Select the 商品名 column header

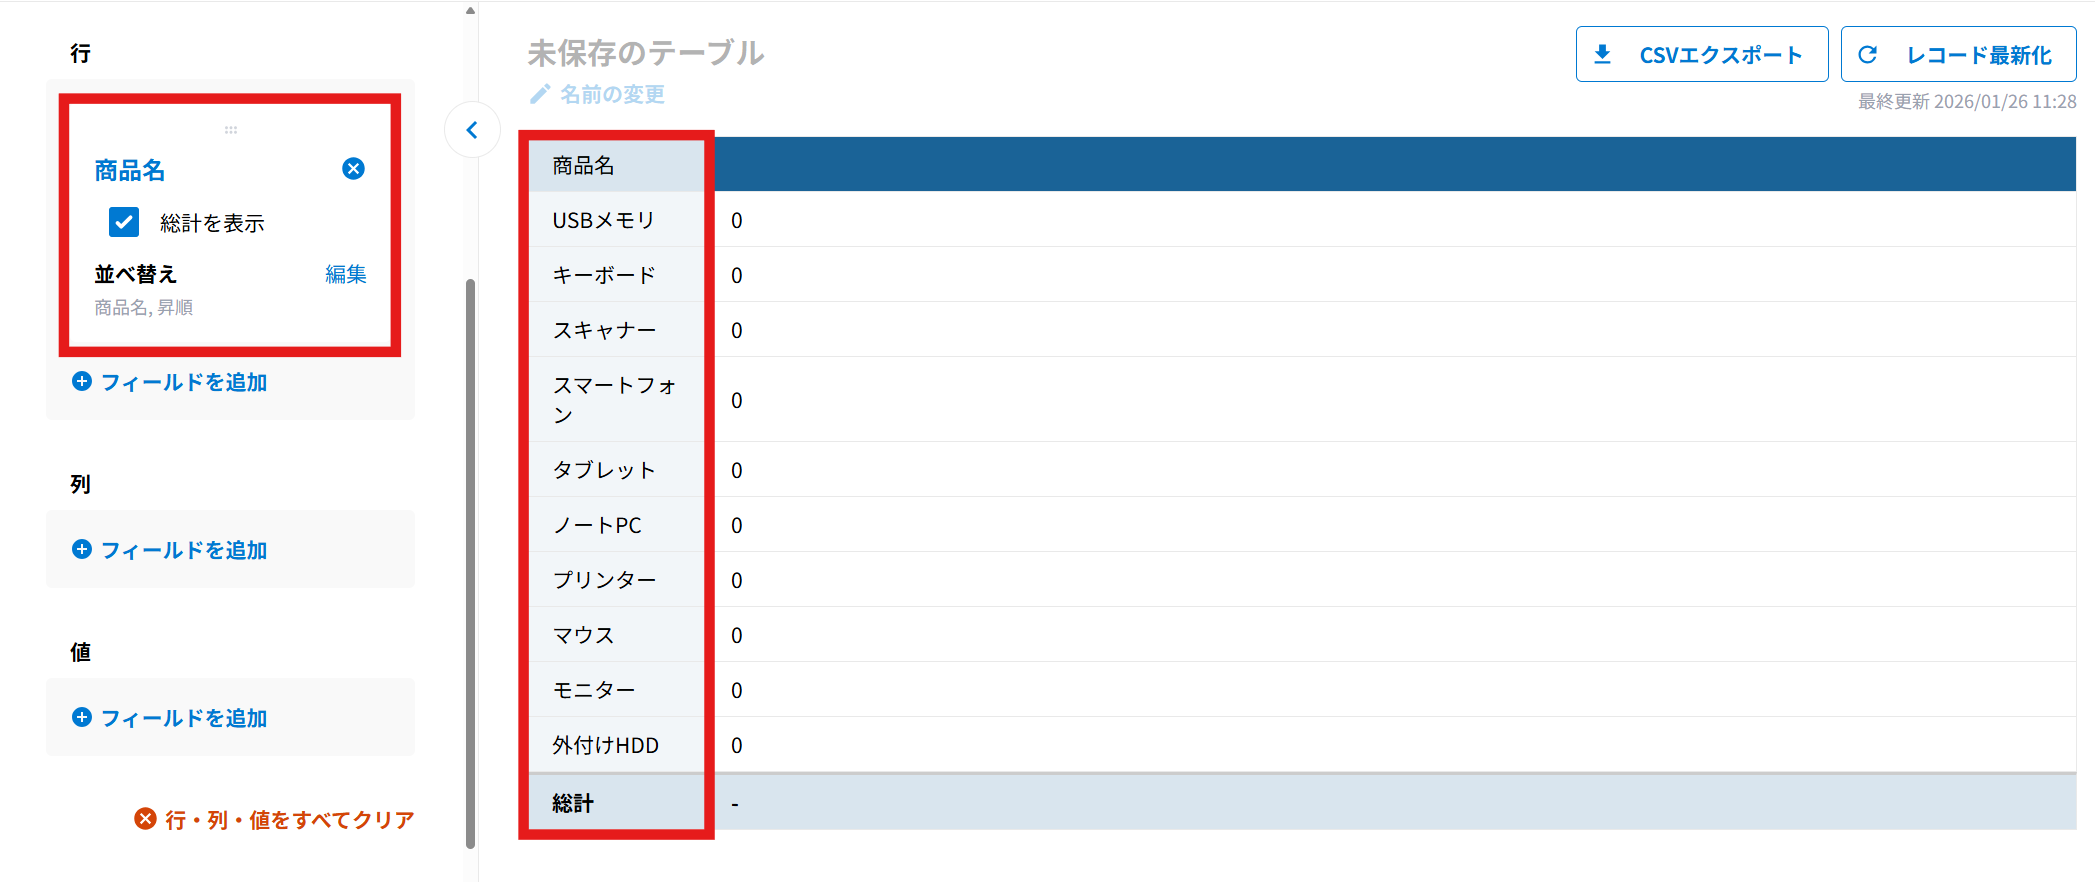click(x=584, y=166)
